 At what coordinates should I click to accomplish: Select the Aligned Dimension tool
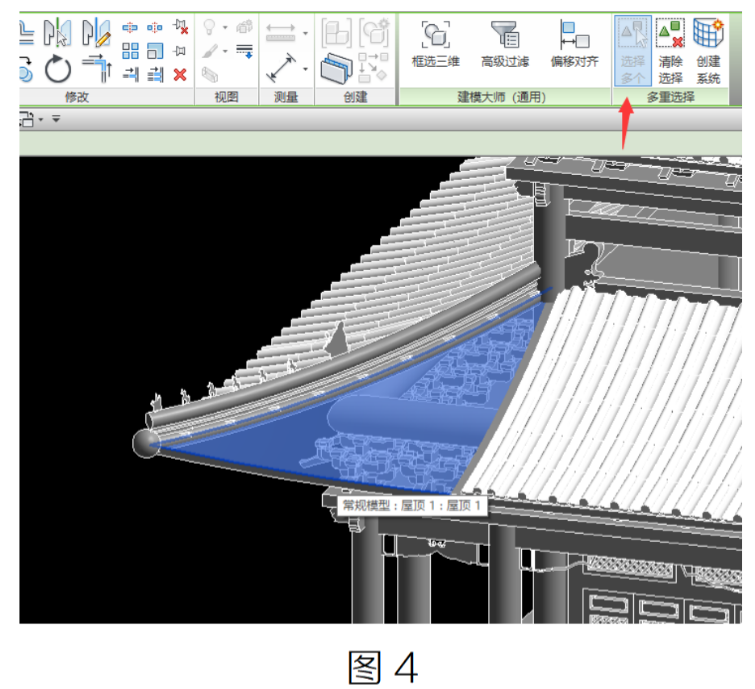pyautogui.click(x=281, y=68)
